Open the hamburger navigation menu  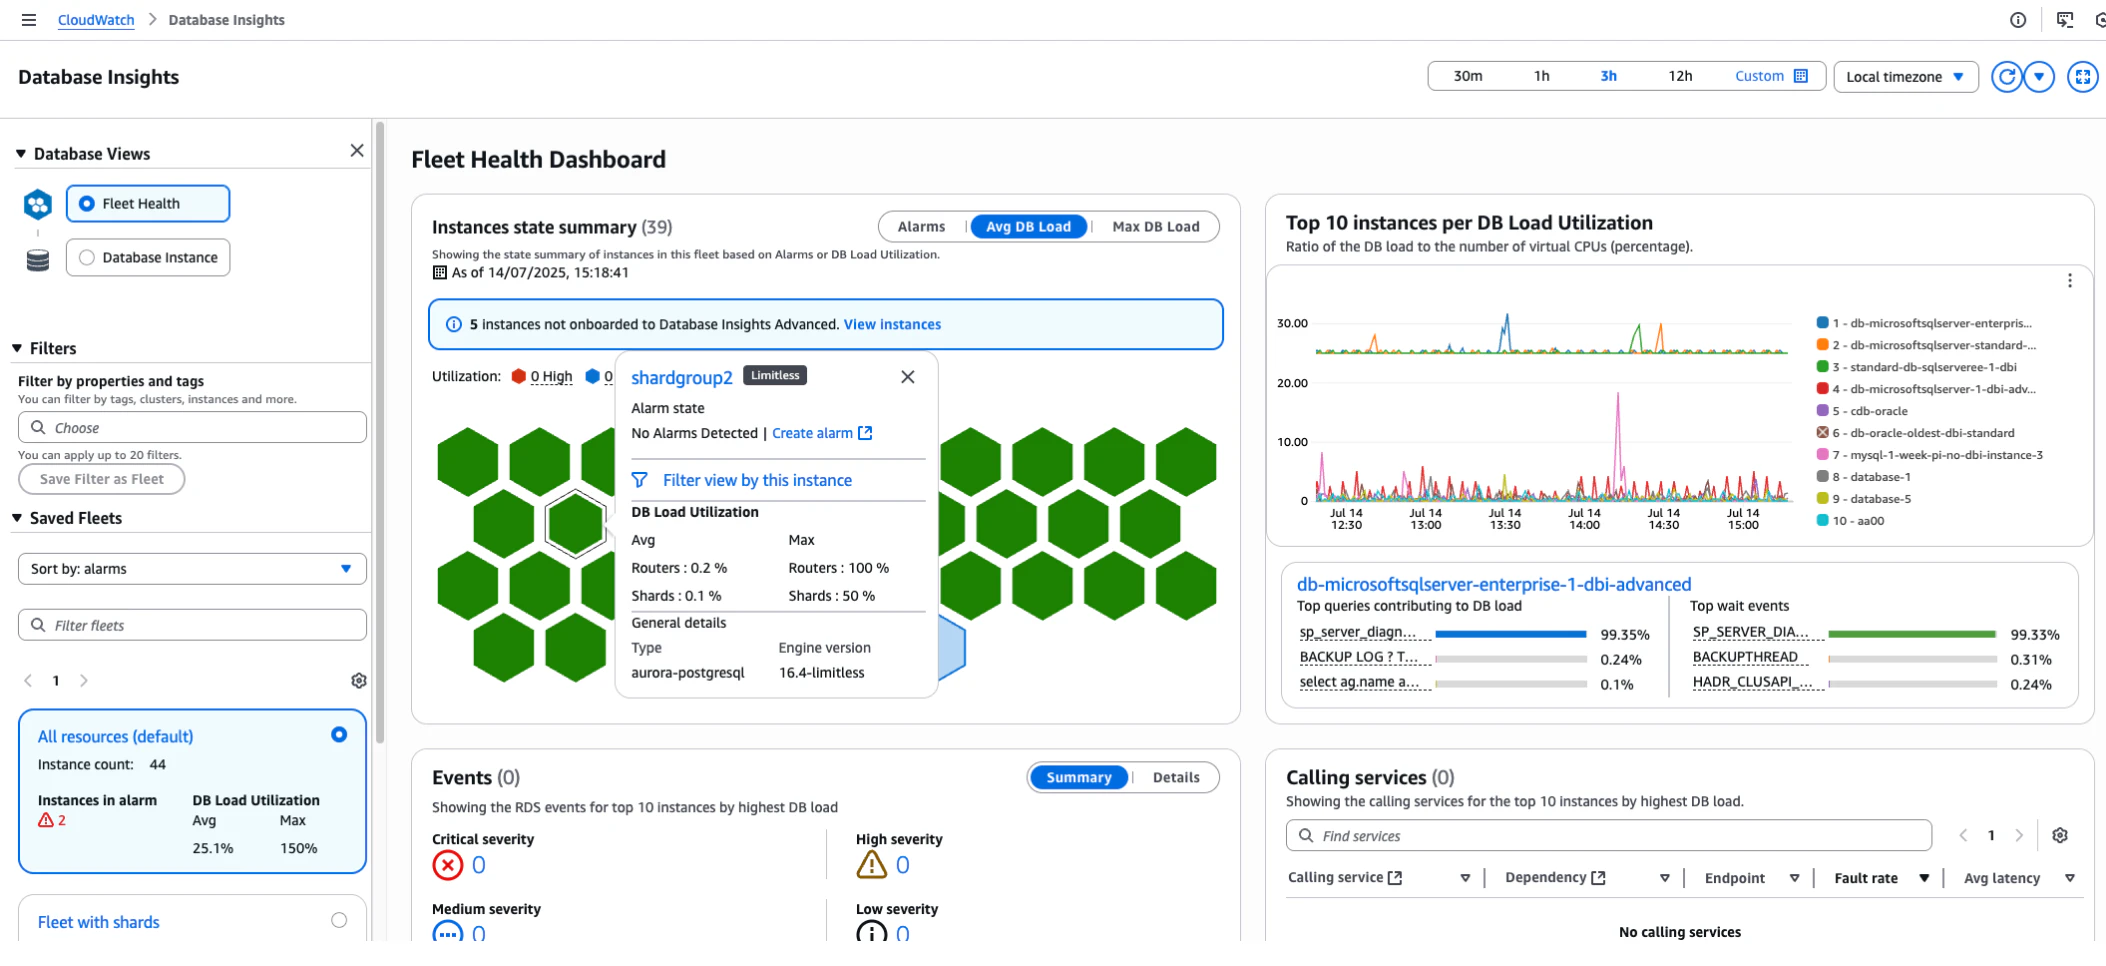29,20
